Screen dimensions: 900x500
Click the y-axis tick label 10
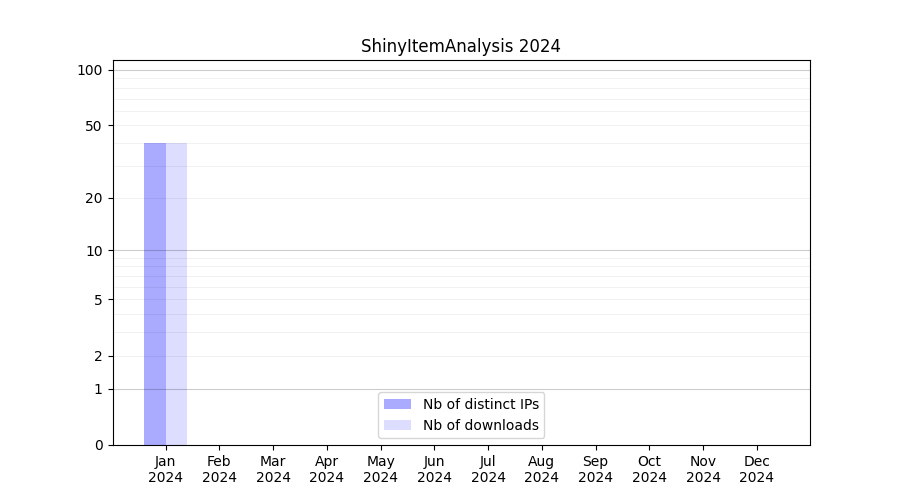94,251
